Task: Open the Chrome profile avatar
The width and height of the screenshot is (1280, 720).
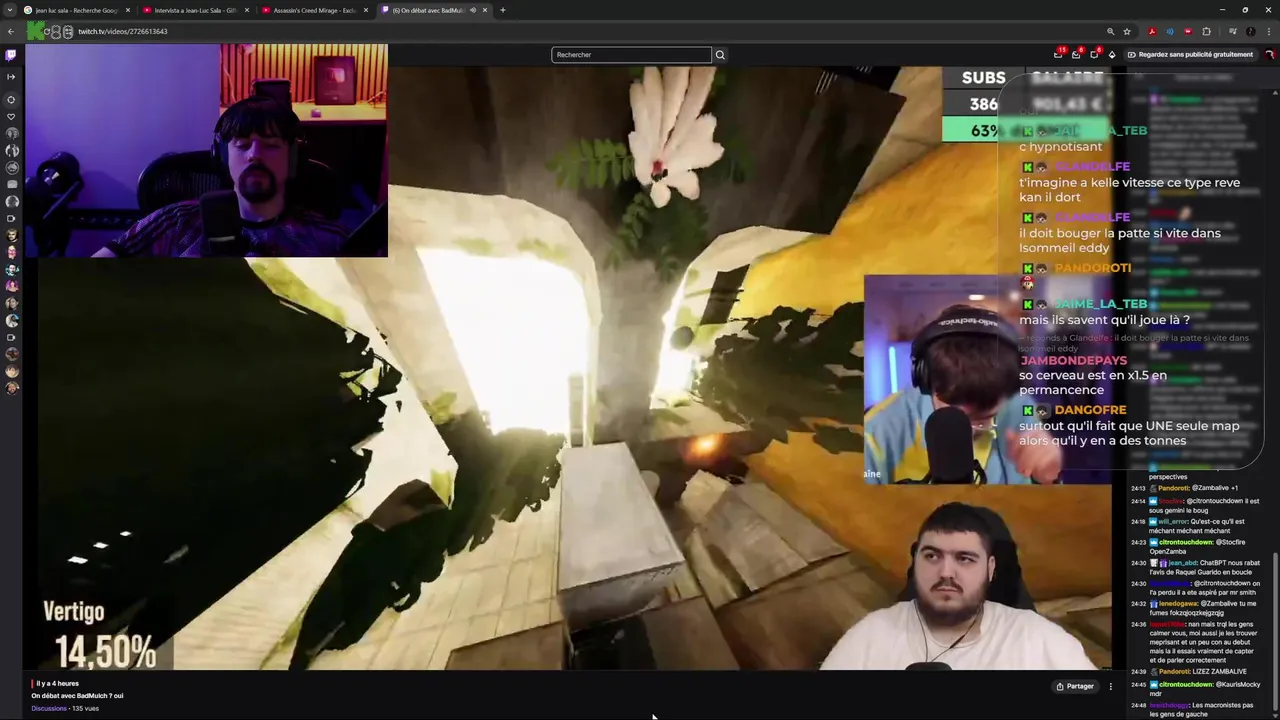Action: 1250,31
